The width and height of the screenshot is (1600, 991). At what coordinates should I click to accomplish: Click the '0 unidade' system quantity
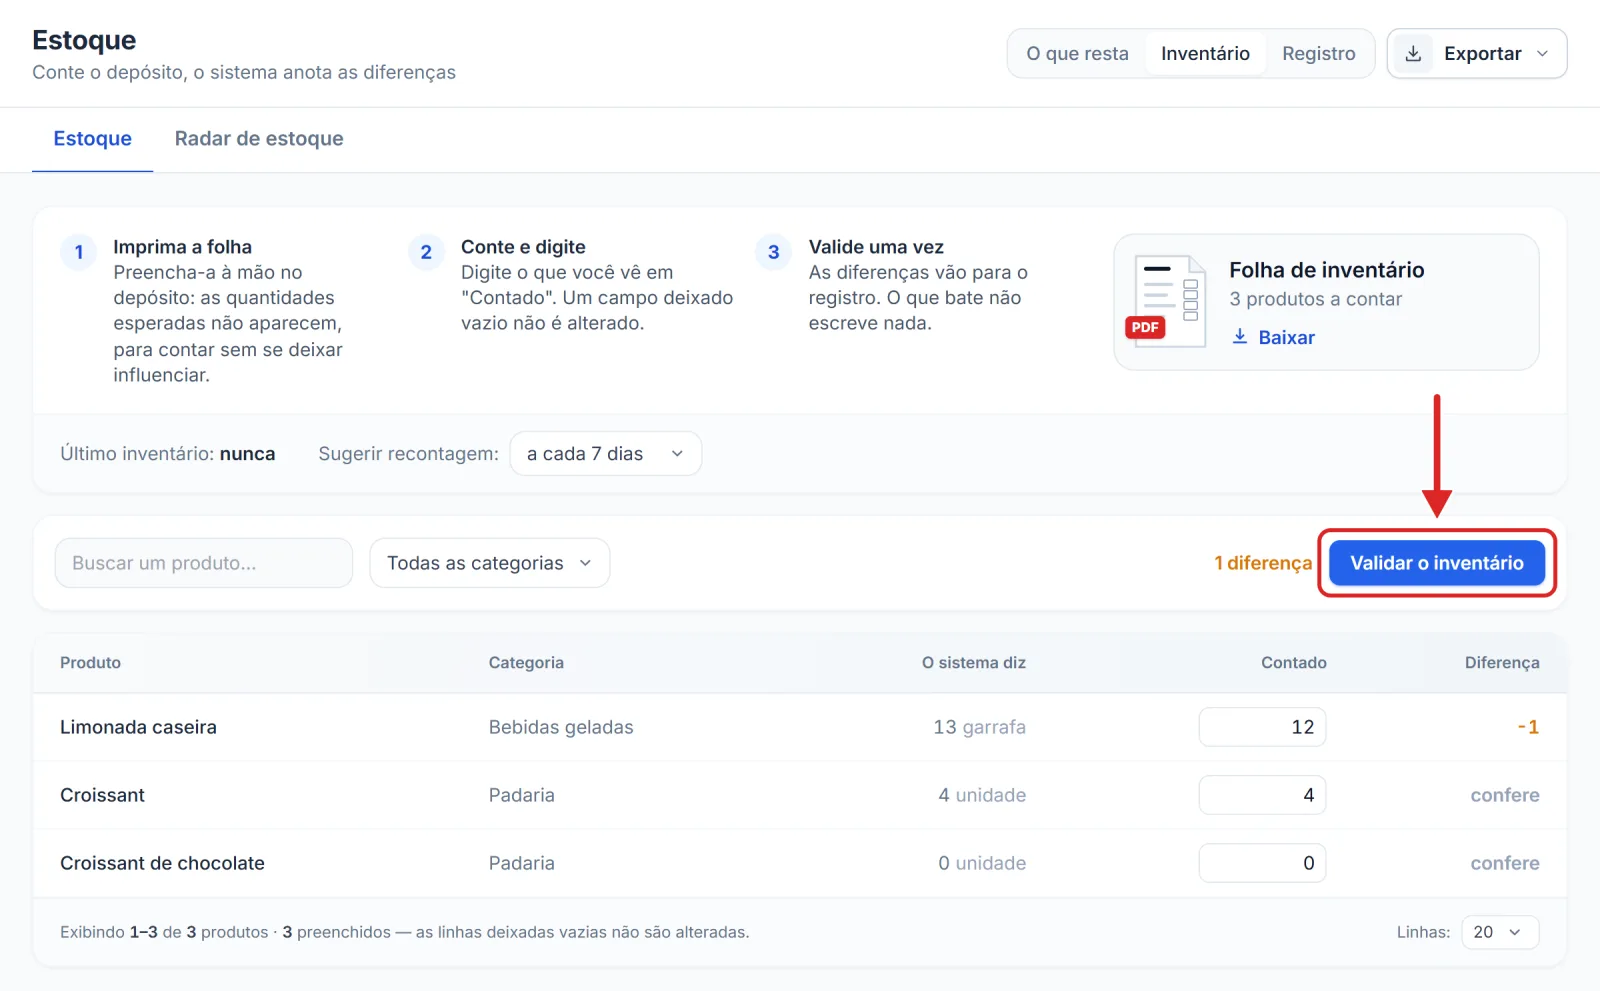982,863
